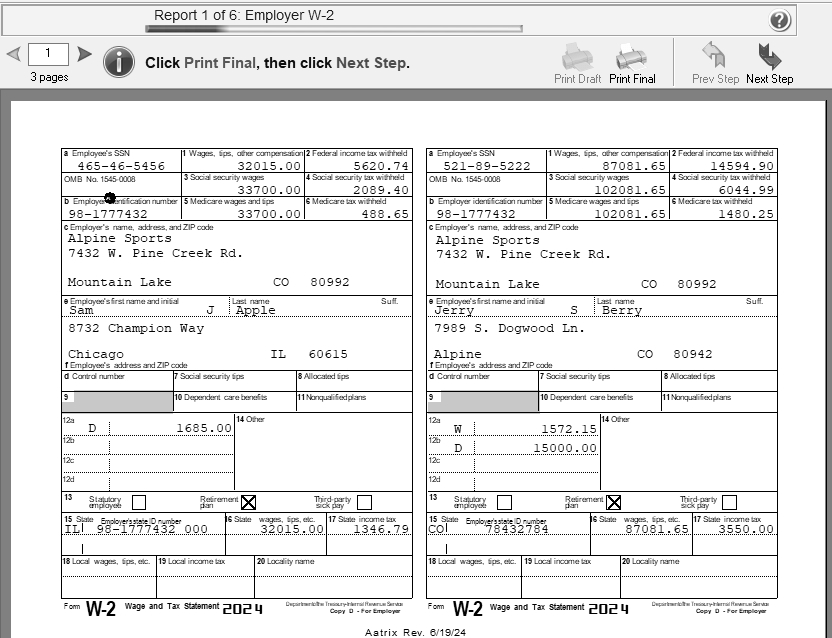This screenshot has height=638, width=832.
Task: Toggle Sam Apple's Third-party sick pay checkbox
Action: (365, 502)
